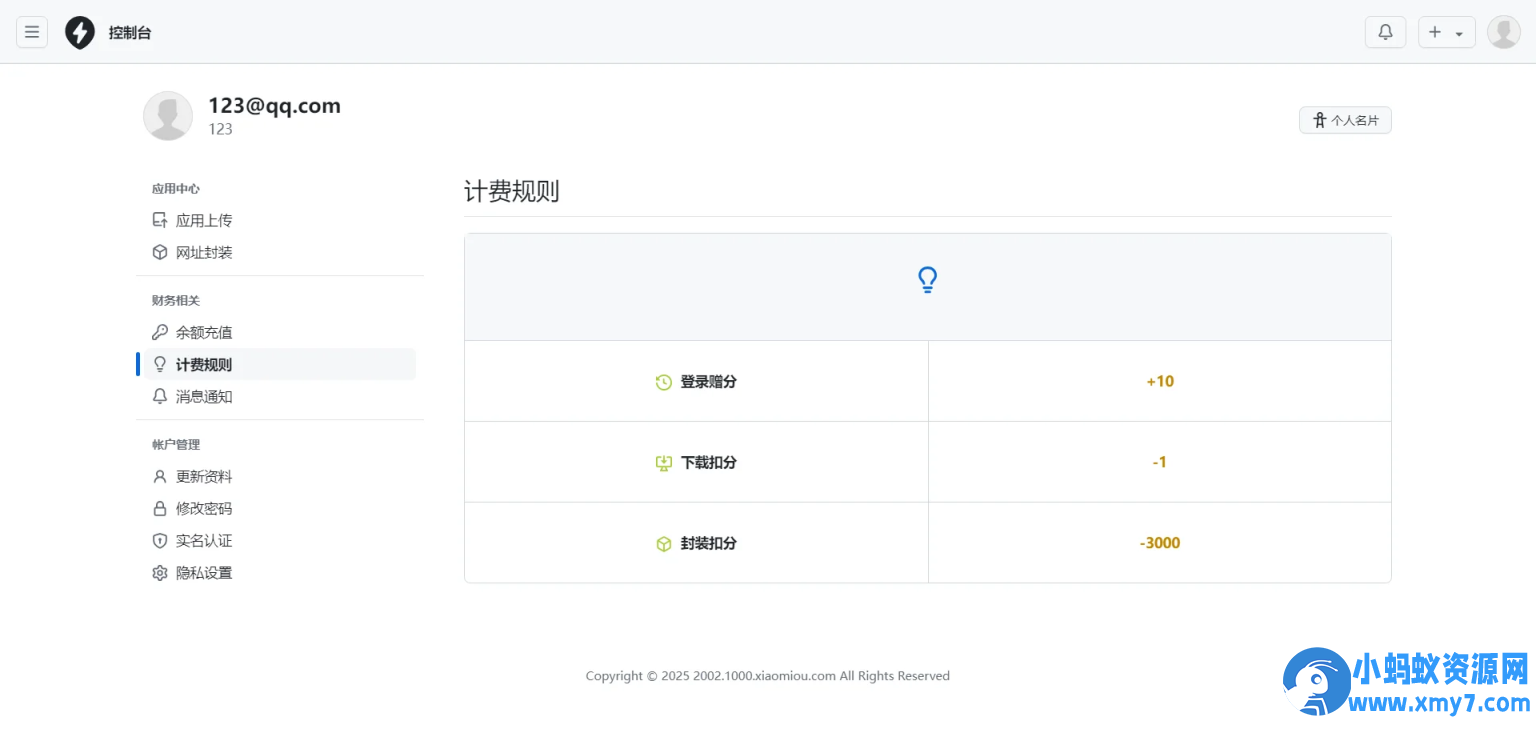
Task: Click the cube icon beside 封装扣分
Action: click(664, 544)
